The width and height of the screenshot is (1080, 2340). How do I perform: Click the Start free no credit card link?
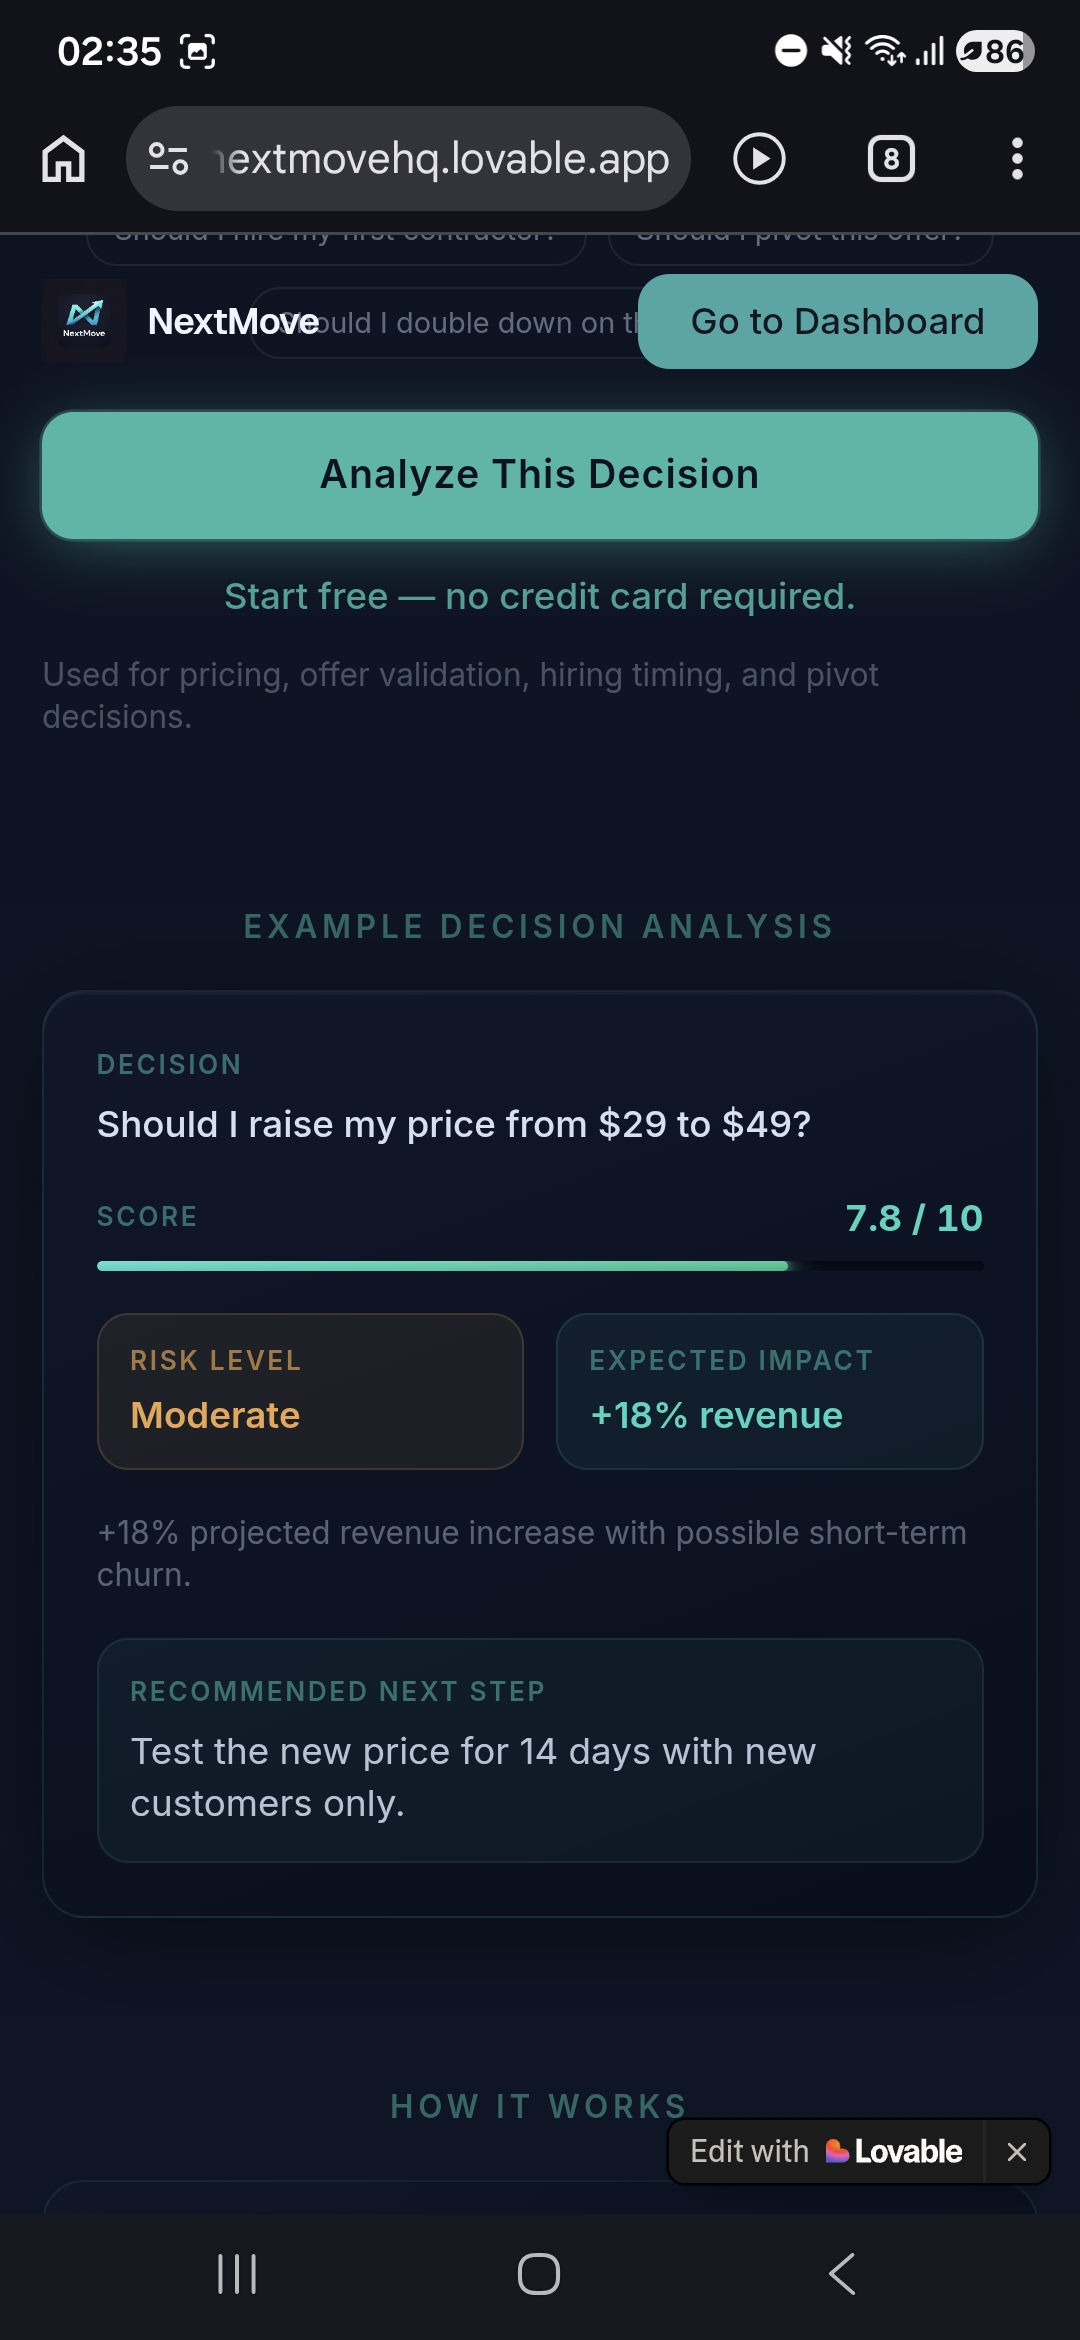click(x=540, y=595)
